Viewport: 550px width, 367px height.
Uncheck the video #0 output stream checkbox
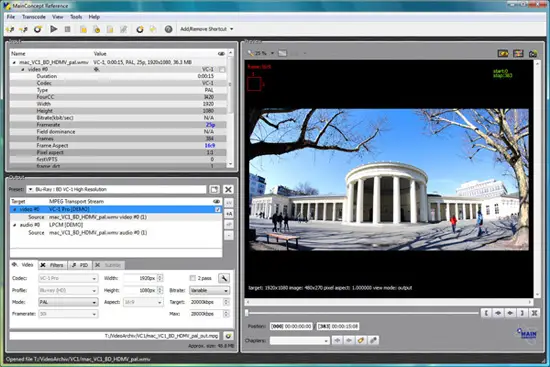pos(217,209)
